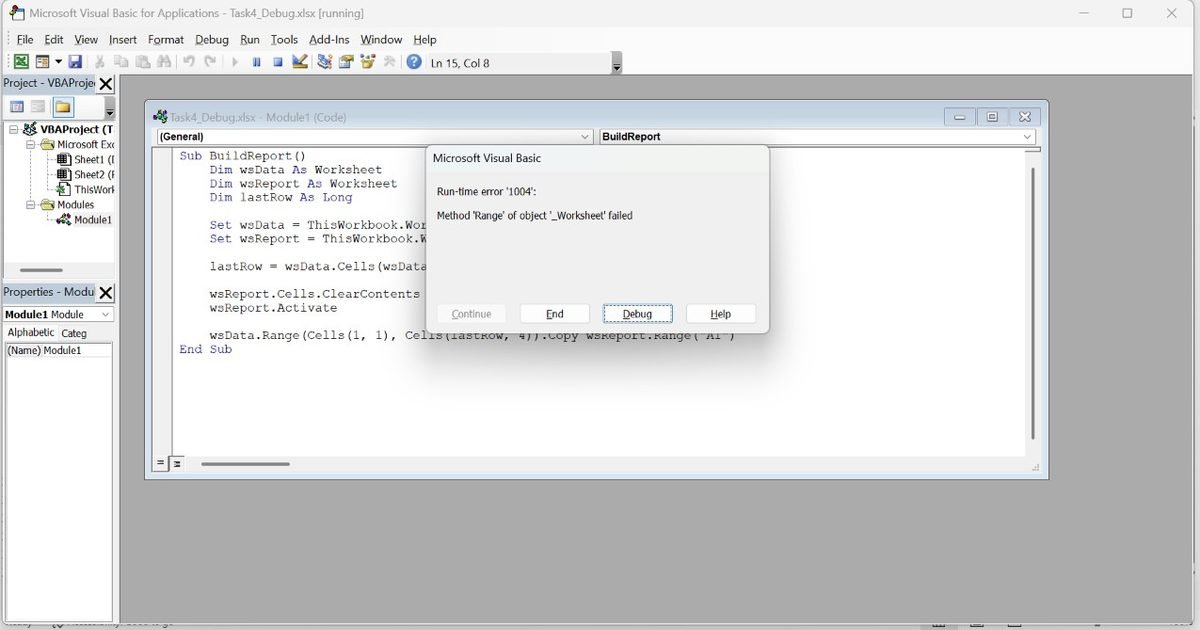Click the Module1 code window restore button
The width and height of the screenshot is (1200, 630).
point(992,117)
